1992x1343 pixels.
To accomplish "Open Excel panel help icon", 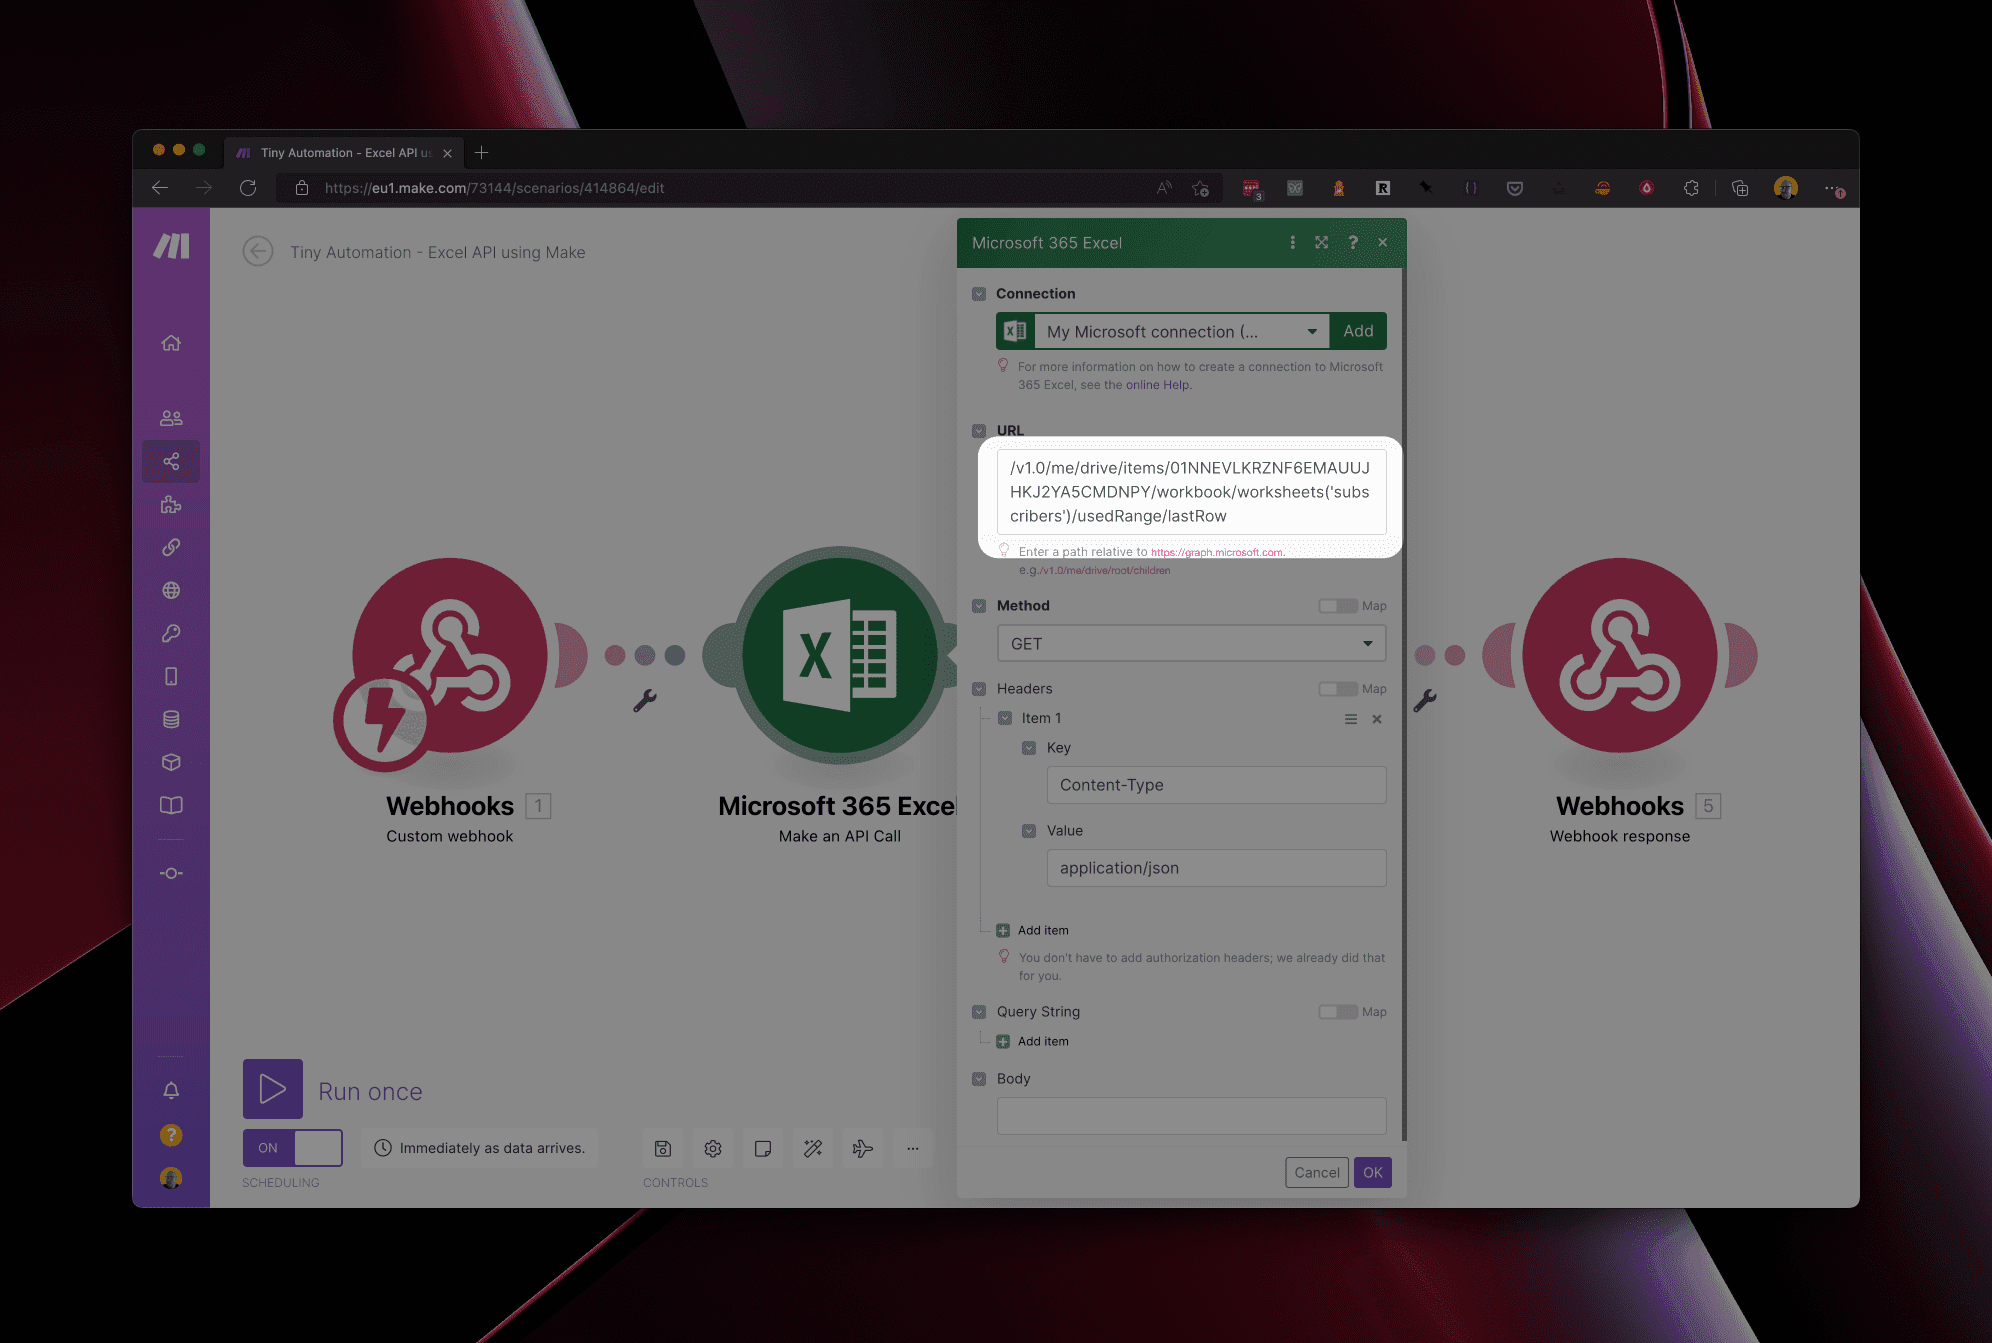I will pos(1353,242).
